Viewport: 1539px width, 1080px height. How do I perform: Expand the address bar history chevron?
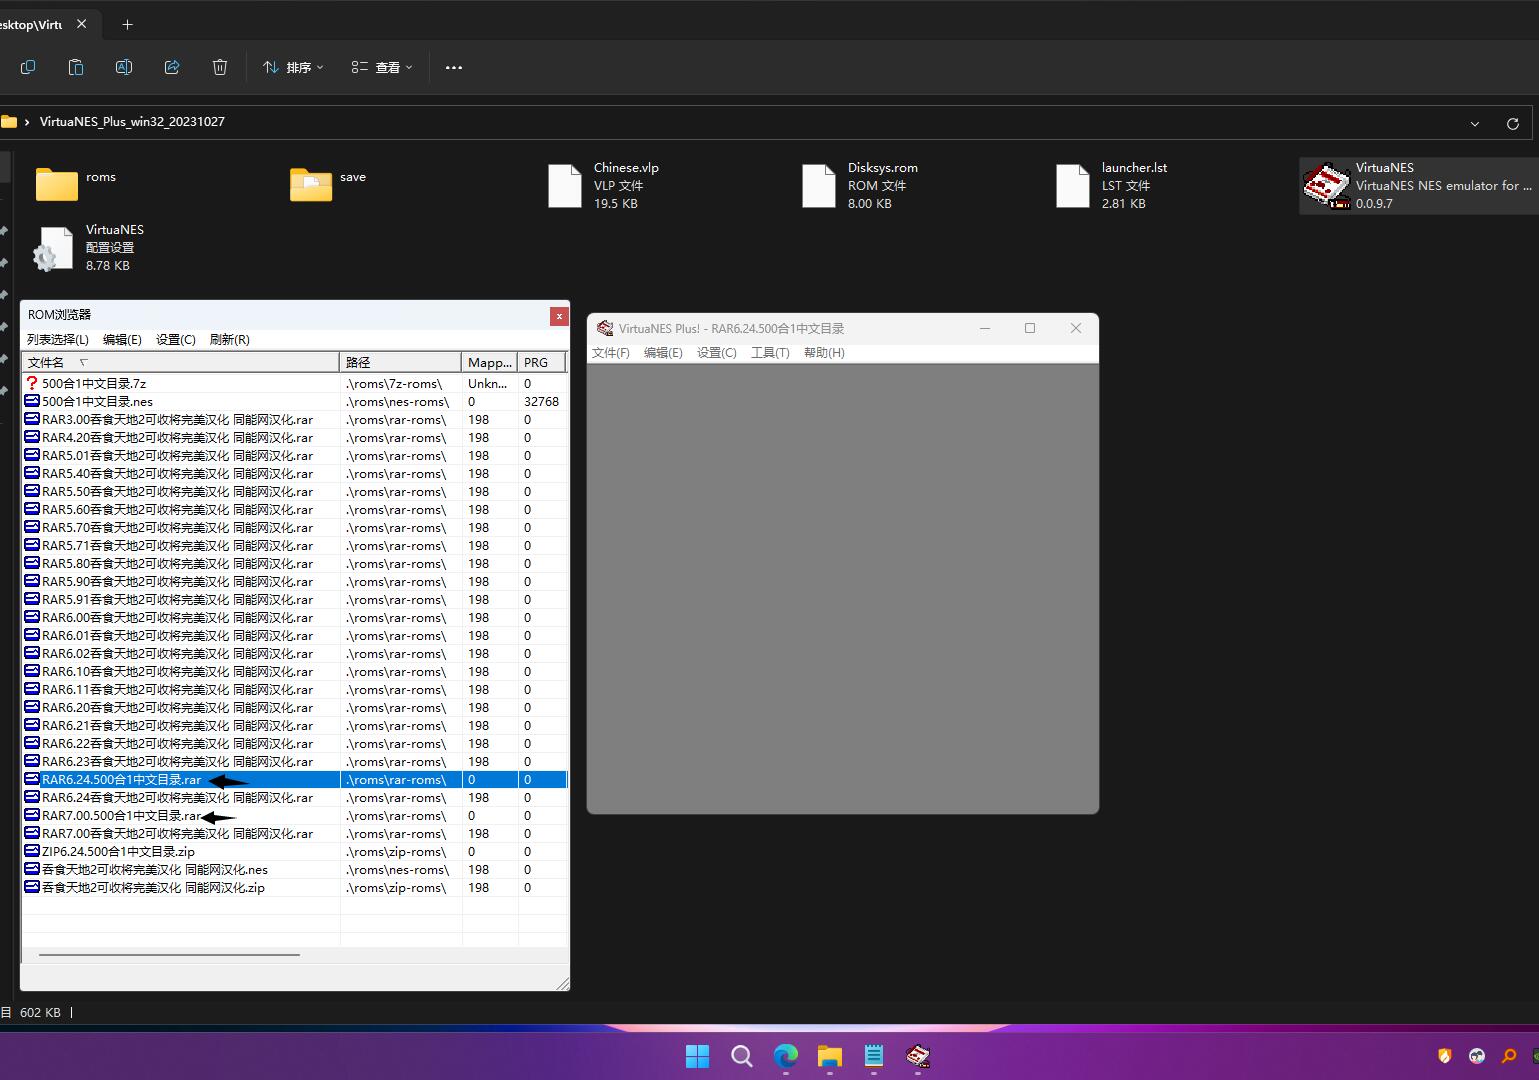coord(1475,123)
